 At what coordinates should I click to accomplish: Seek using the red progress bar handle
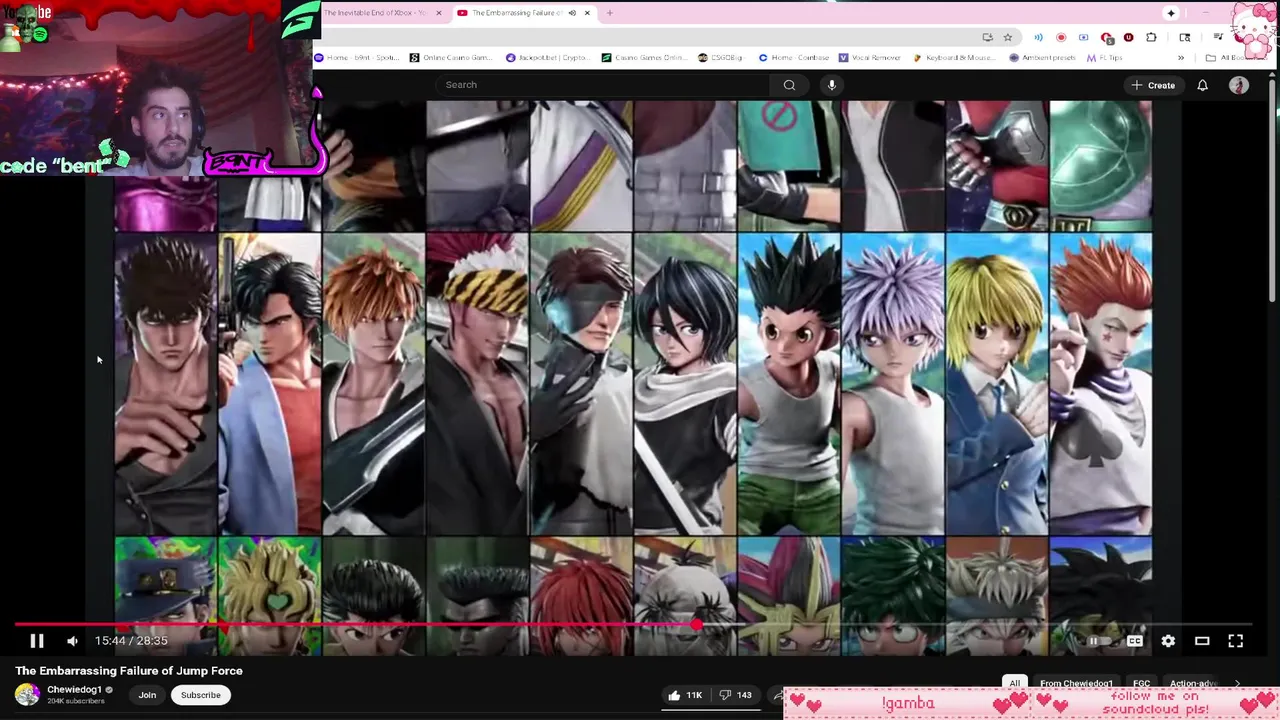pyautogui.click(x=696, y=625)
